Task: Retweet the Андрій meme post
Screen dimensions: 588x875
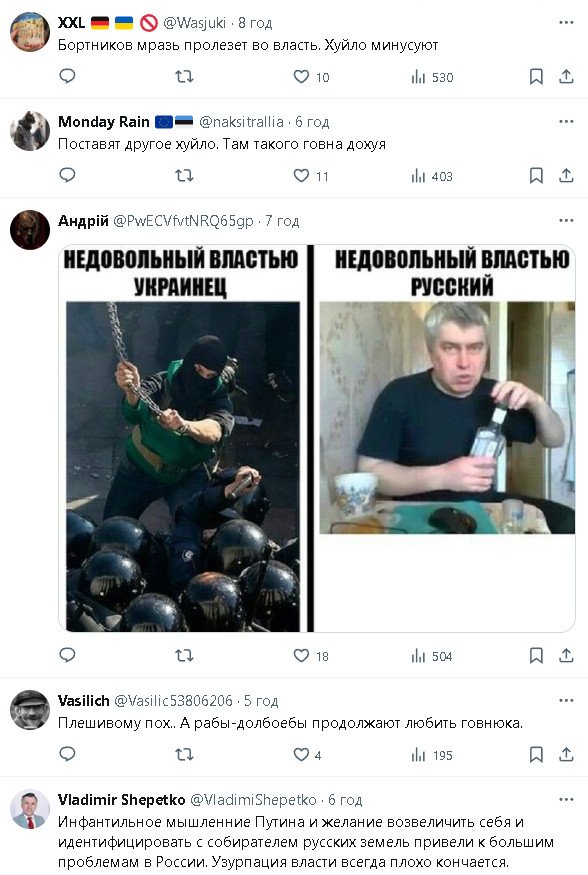Action: coord(184,655)
